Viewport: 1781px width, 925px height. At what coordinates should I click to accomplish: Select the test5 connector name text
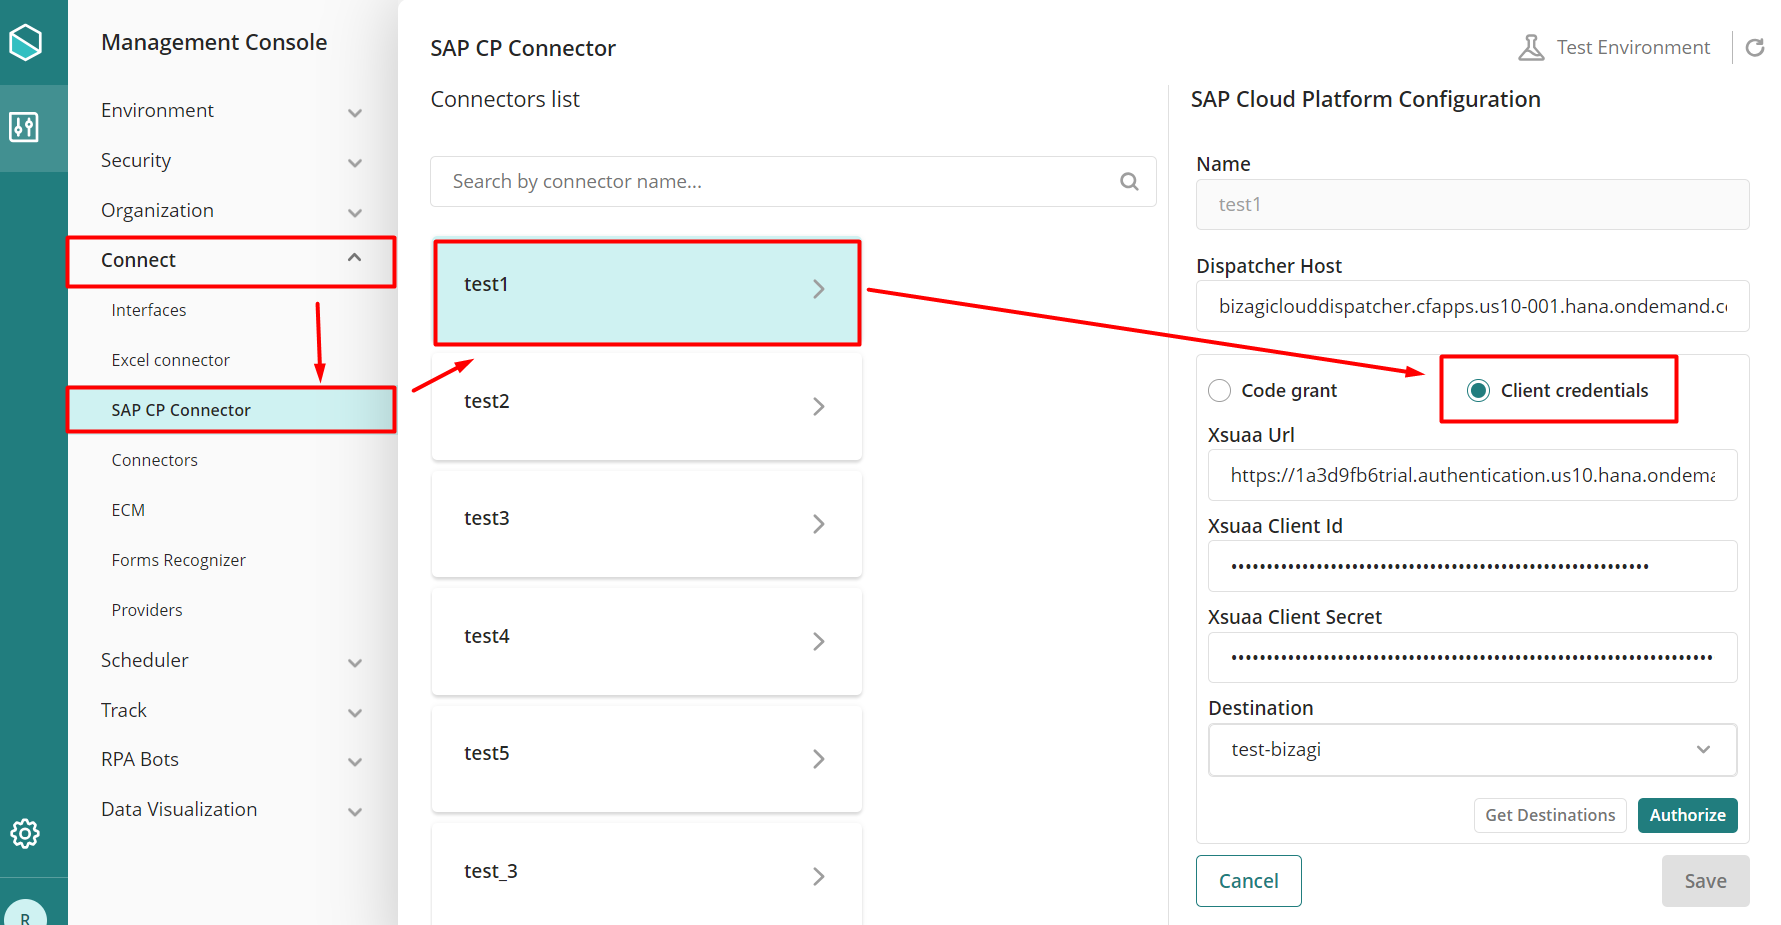click(487, 753)
